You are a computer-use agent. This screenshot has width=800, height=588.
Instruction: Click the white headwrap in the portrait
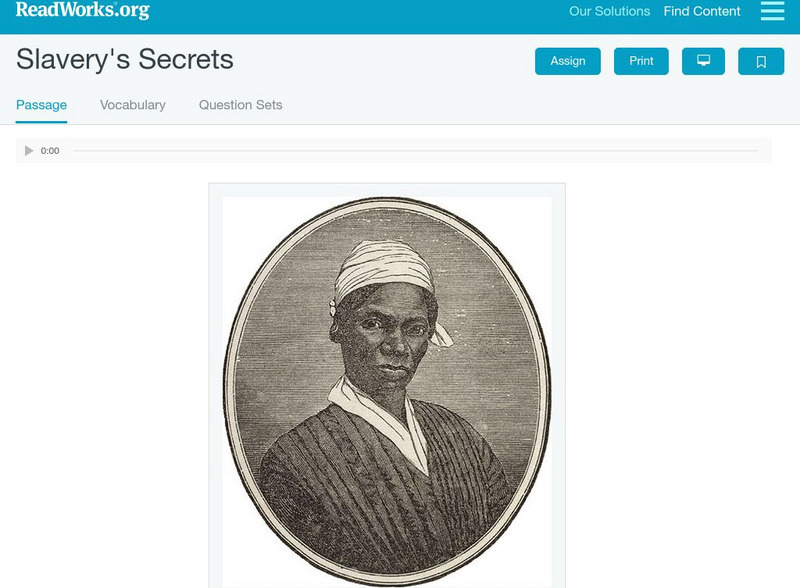point(384,267)
